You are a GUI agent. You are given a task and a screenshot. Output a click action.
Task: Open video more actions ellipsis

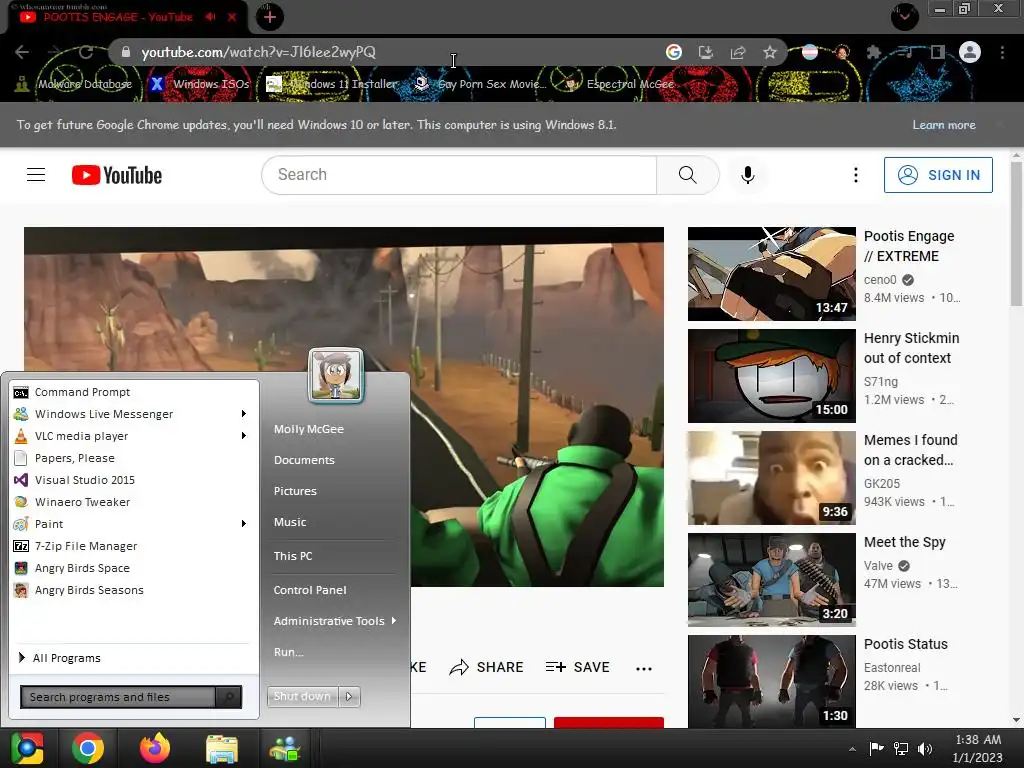644,667
